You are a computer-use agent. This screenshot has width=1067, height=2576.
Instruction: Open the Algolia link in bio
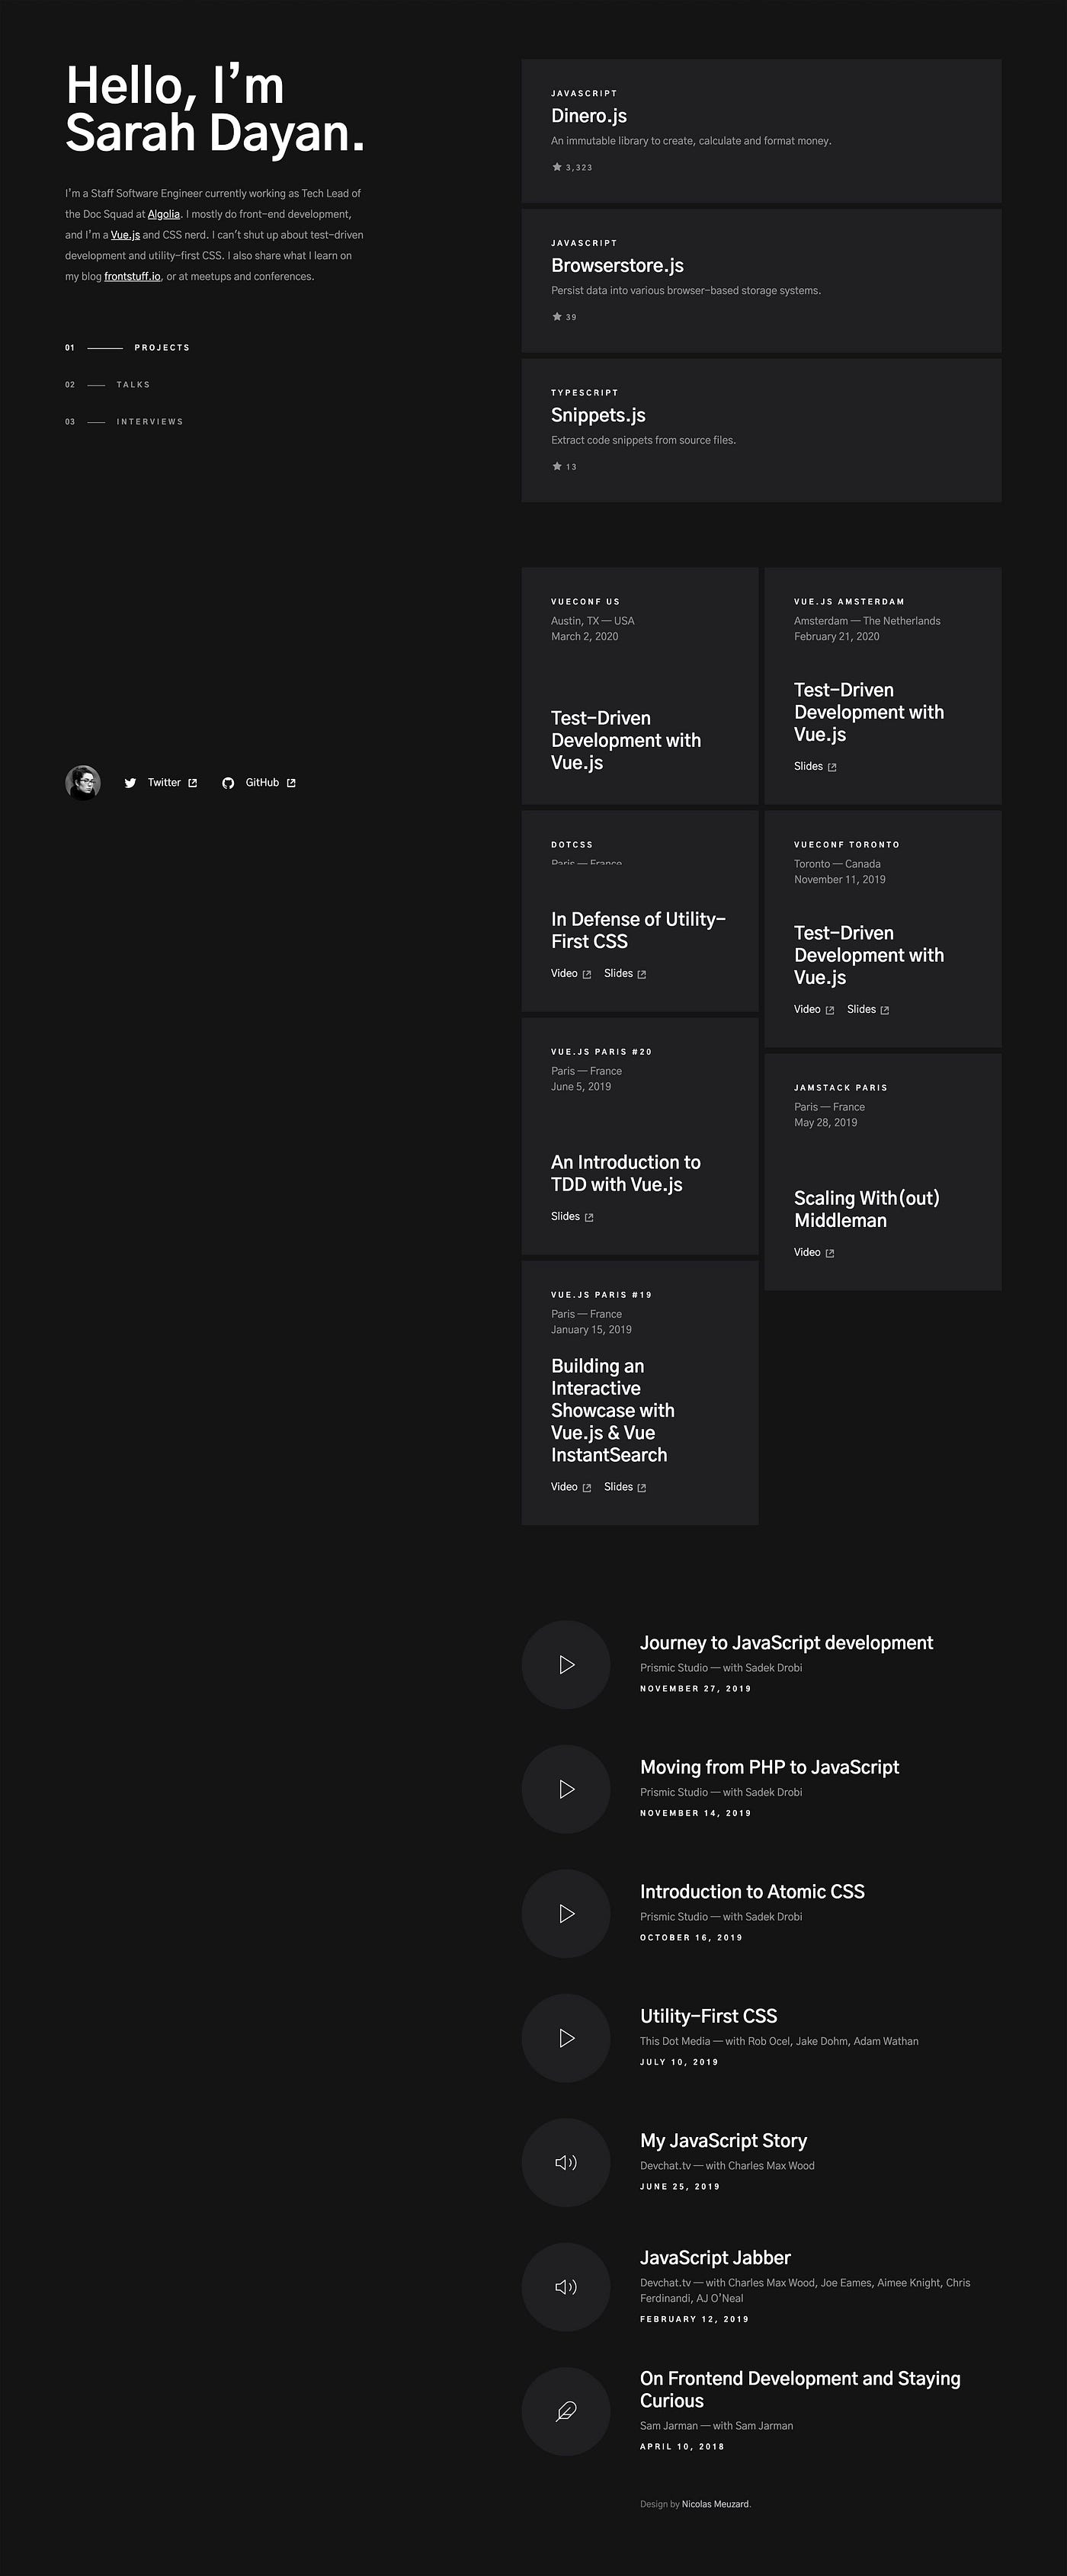[x=164, y=214]
